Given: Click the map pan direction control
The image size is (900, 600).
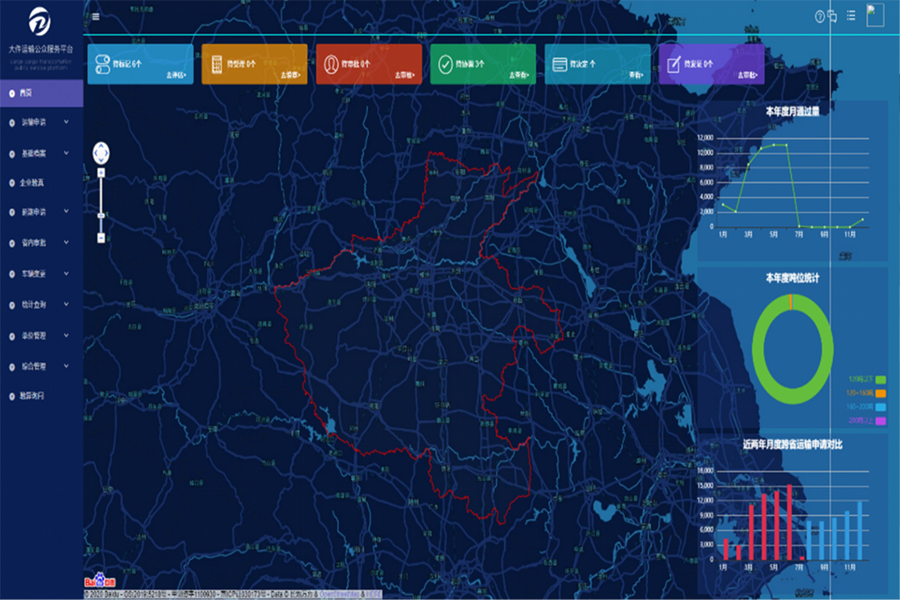Looking at the screenshot, I should 101,153.
